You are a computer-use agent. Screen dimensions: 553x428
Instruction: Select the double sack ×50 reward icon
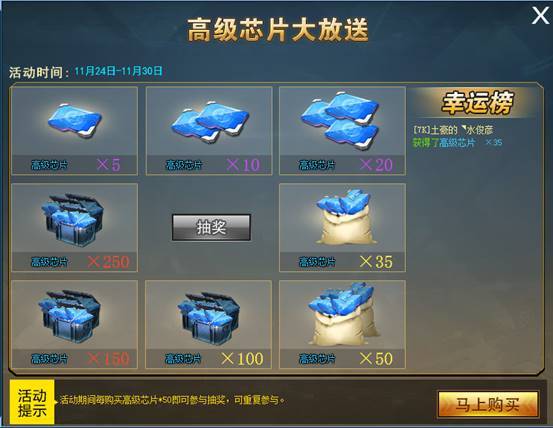pyautogui.click(x=343, y=314)
